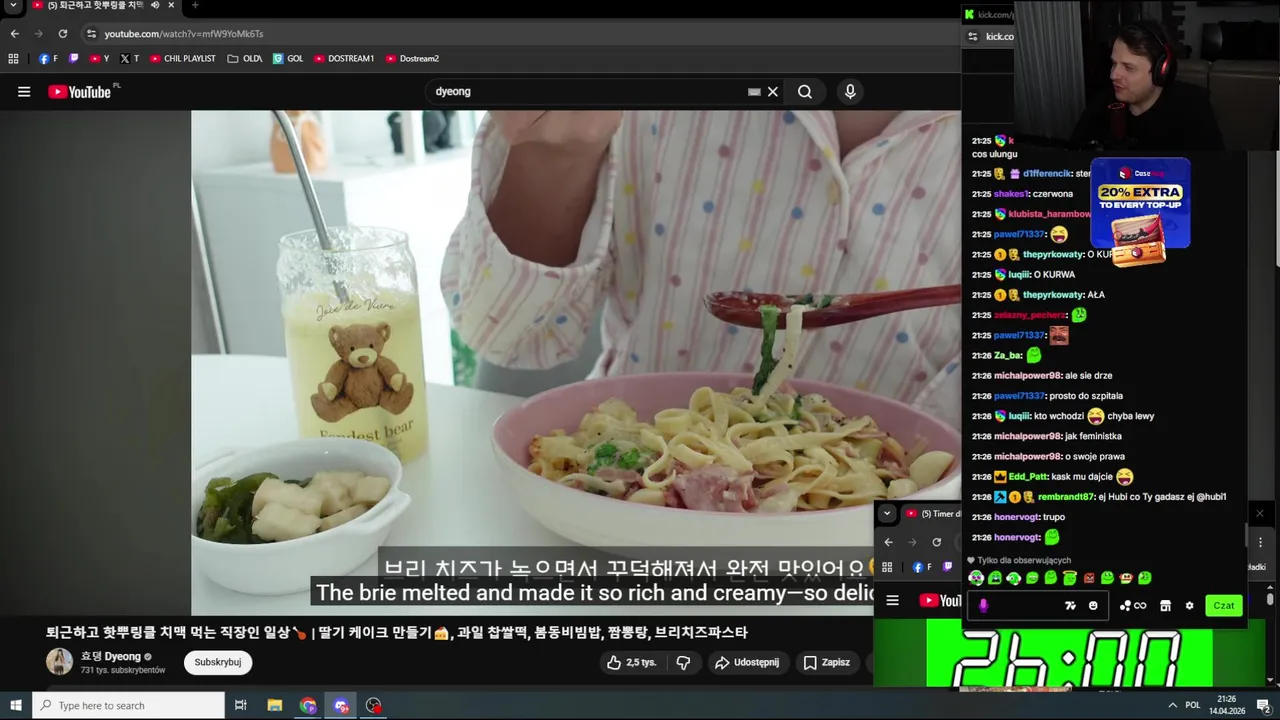The image size is (1280, 720).
Task: Select chat user 'rembrandt87'
Action: (1065, 496)
